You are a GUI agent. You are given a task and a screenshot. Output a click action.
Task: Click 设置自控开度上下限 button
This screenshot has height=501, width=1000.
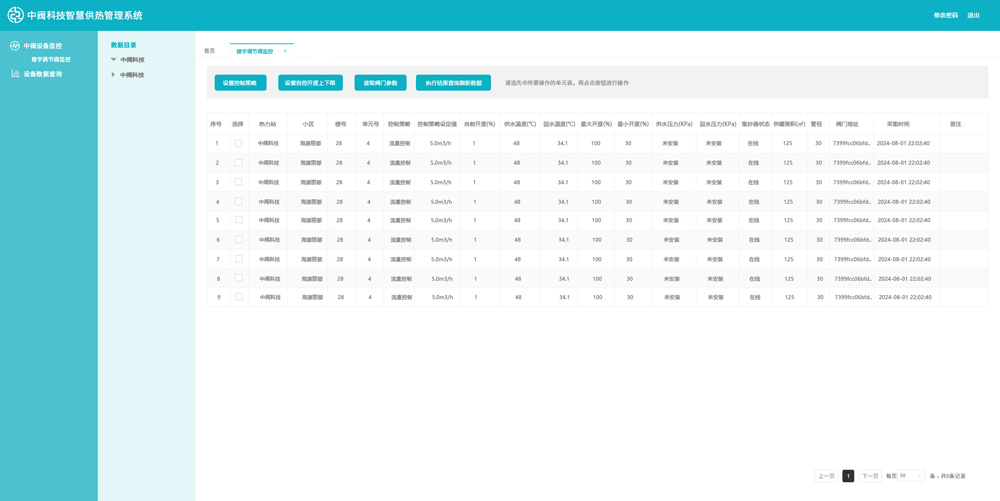point(310,83)
